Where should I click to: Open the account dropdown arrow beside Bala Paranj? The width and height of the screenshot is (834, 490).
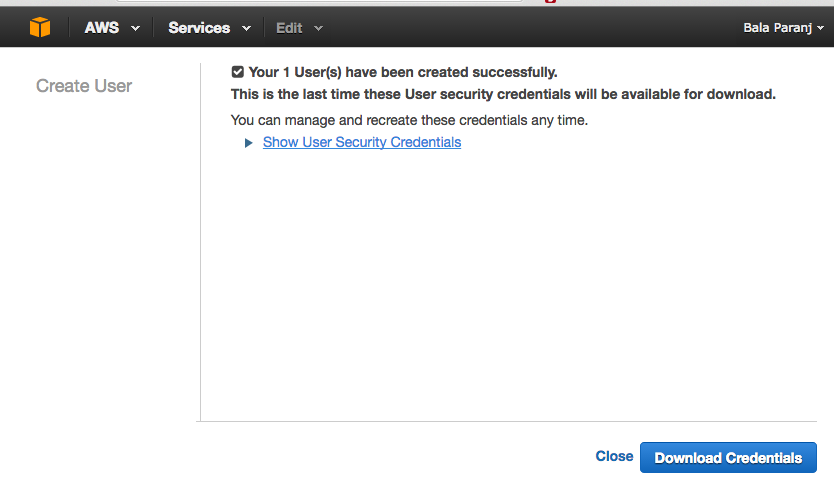coord(821,28)
